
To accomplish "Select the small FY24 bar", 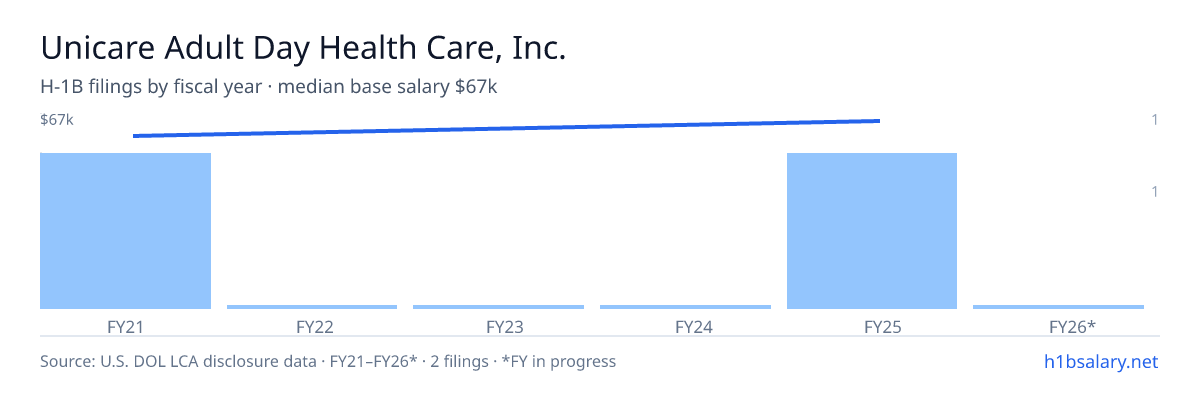I will (x=685, y=307).
